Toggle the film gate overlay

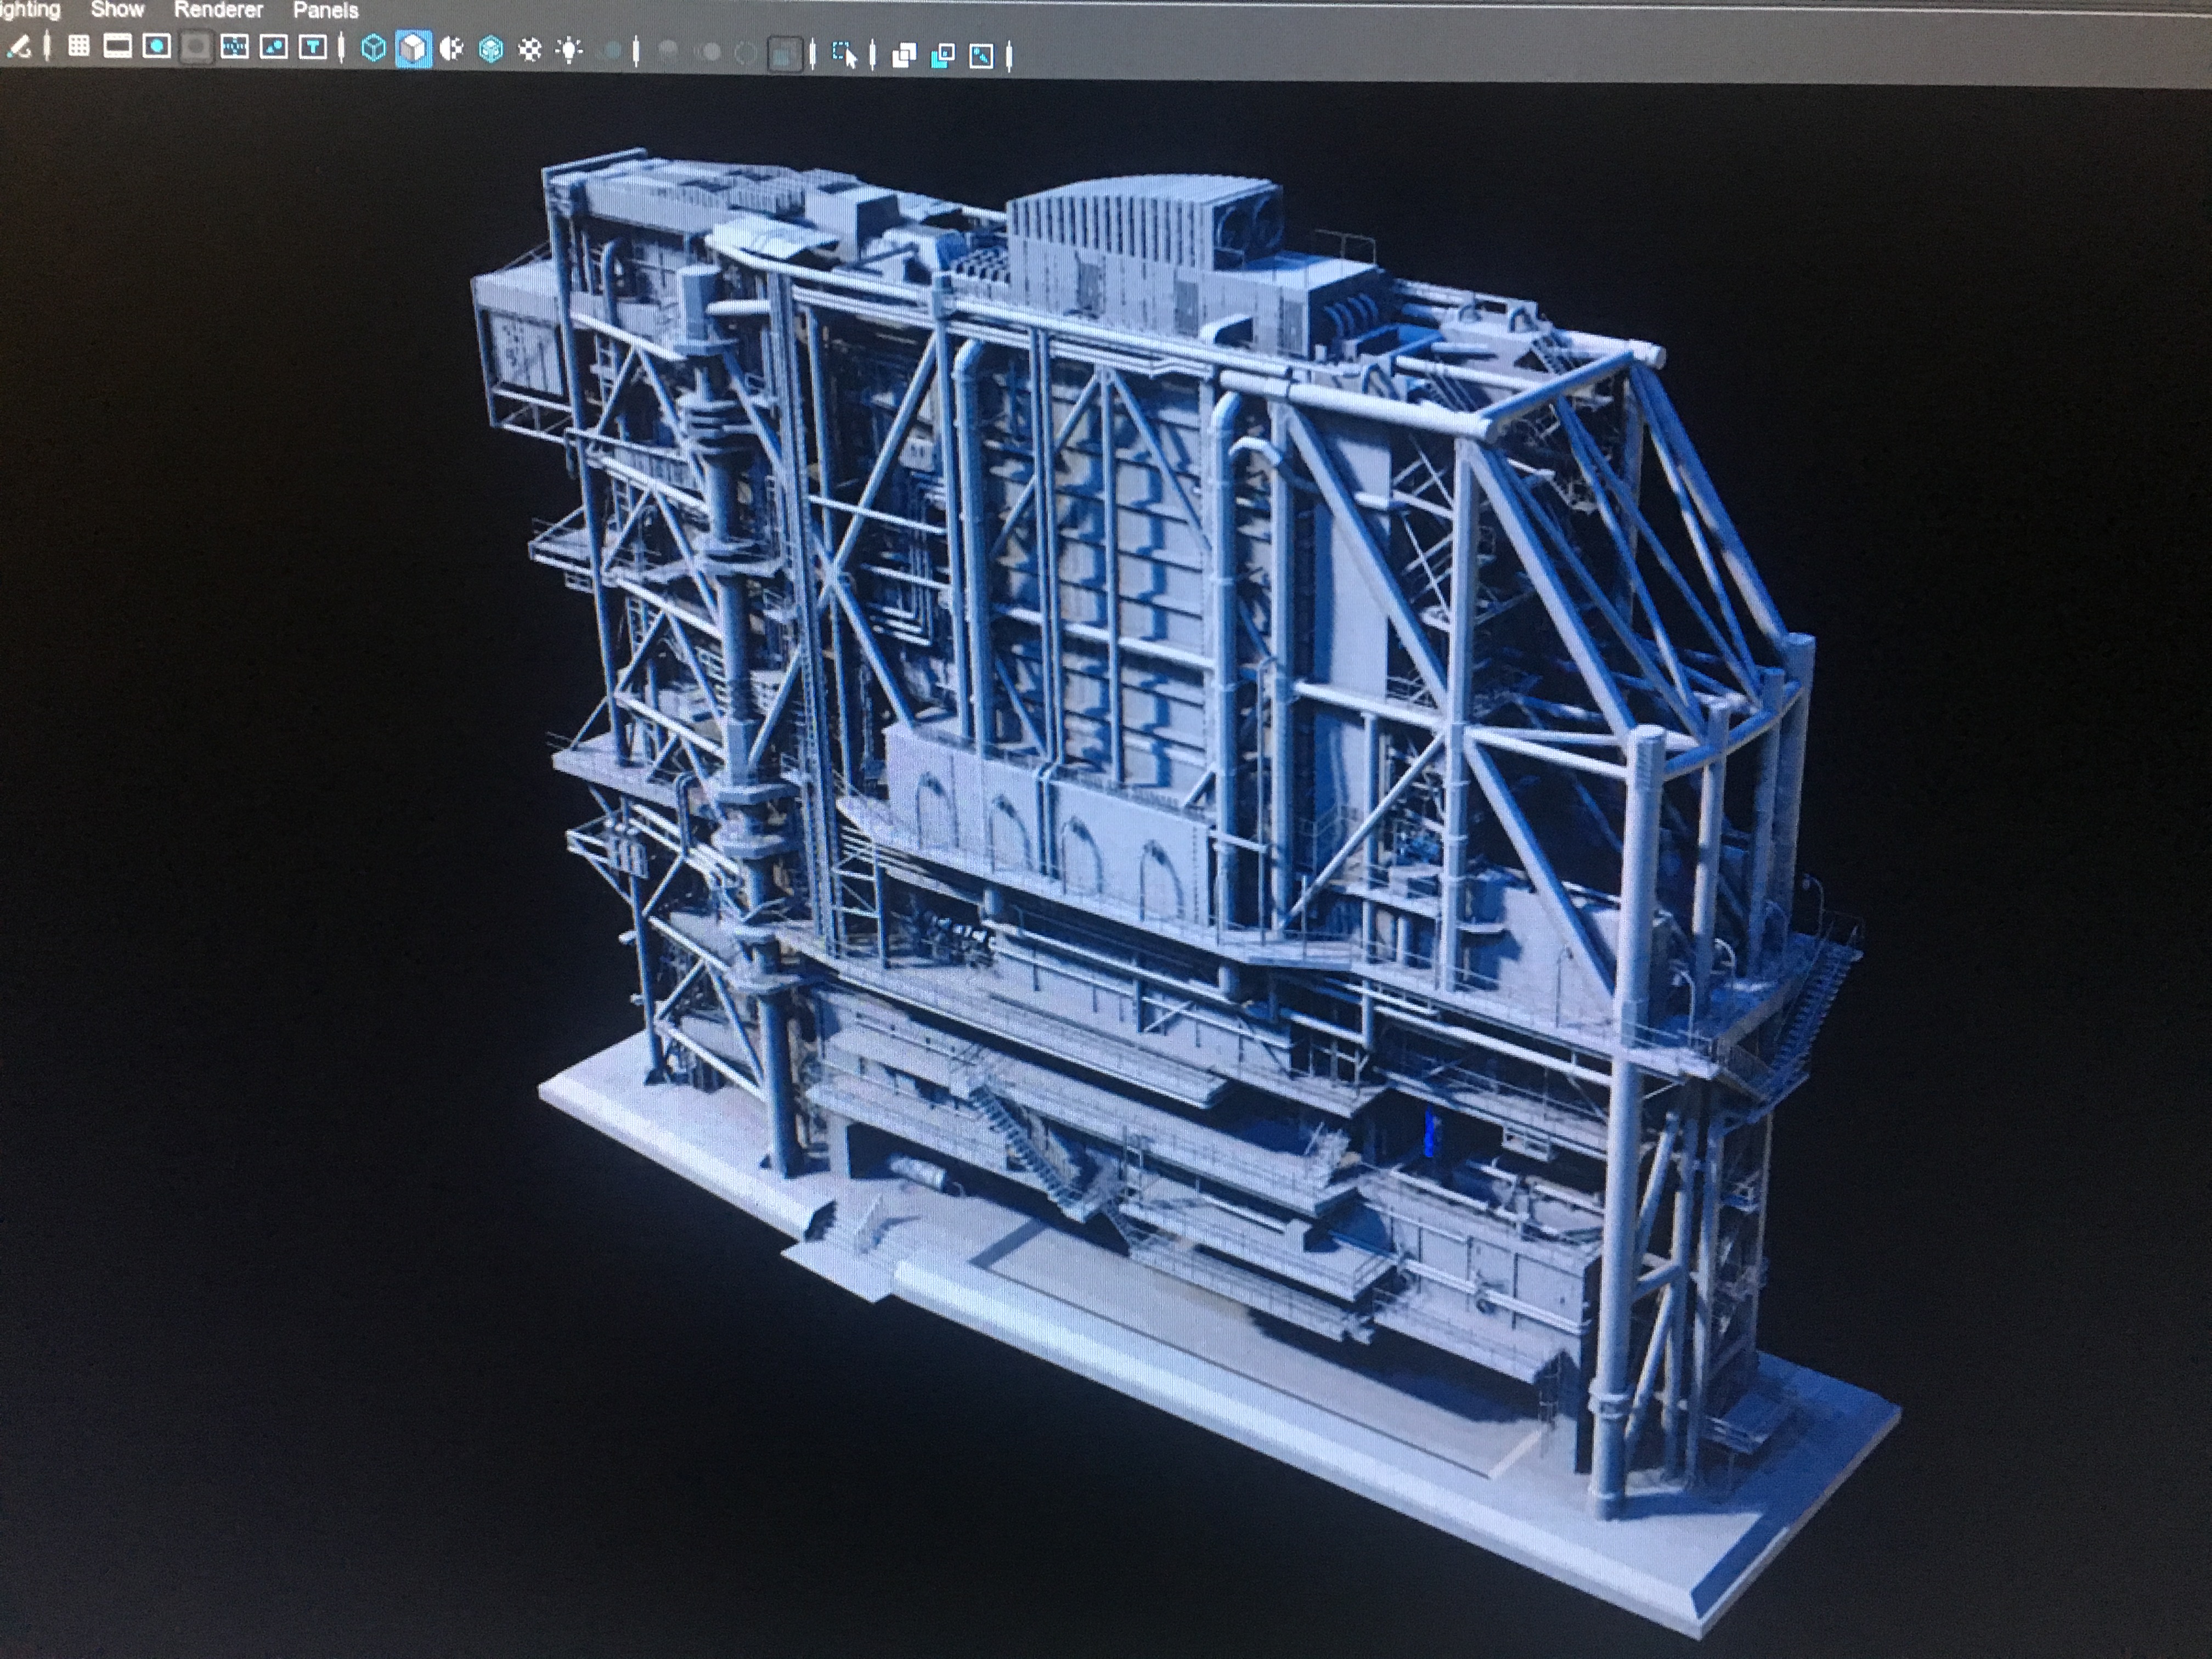(117, 46)
